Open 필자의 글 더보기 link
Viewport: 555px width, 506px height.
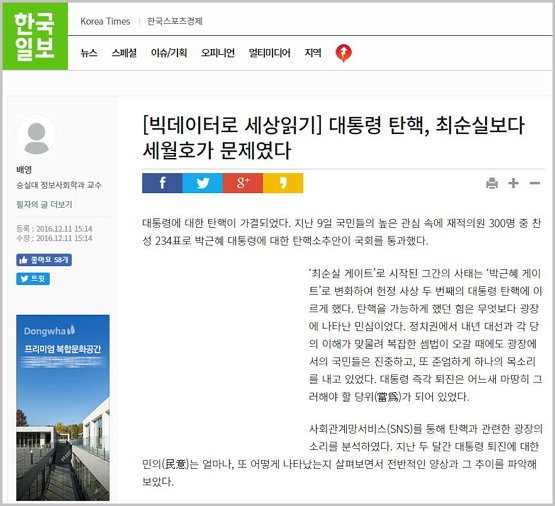pyautogui.click(x=44, y=204)
